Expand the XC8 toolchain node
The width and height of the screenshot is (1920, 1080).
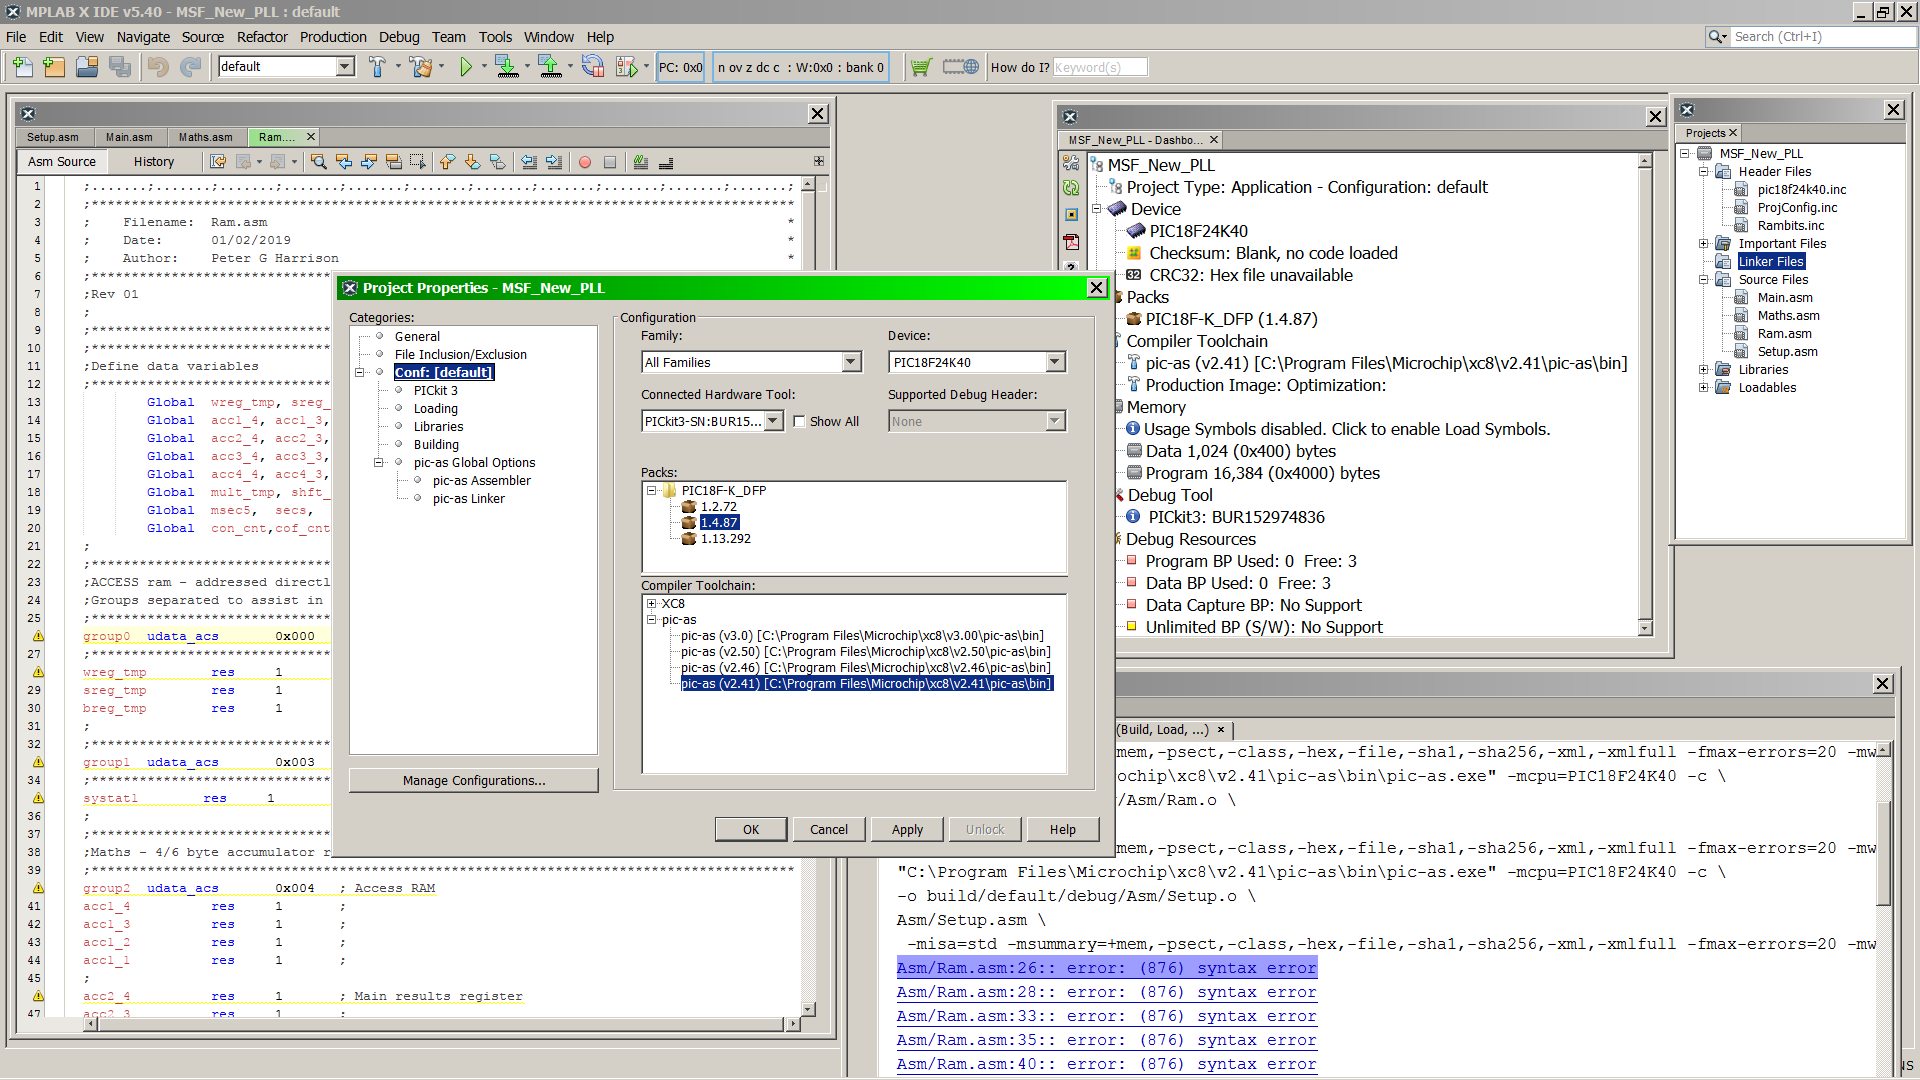(x=651, y=604)
